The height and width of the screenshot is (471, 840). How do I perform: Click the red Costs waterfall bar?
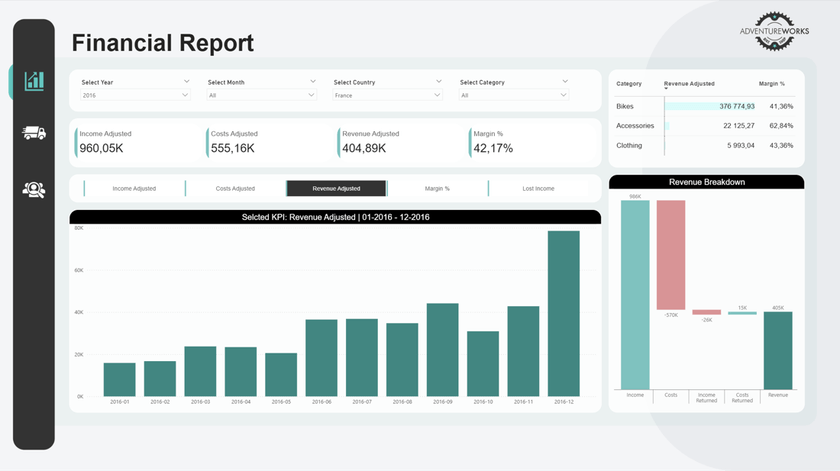pyautogui.click(x=671, y=255)
